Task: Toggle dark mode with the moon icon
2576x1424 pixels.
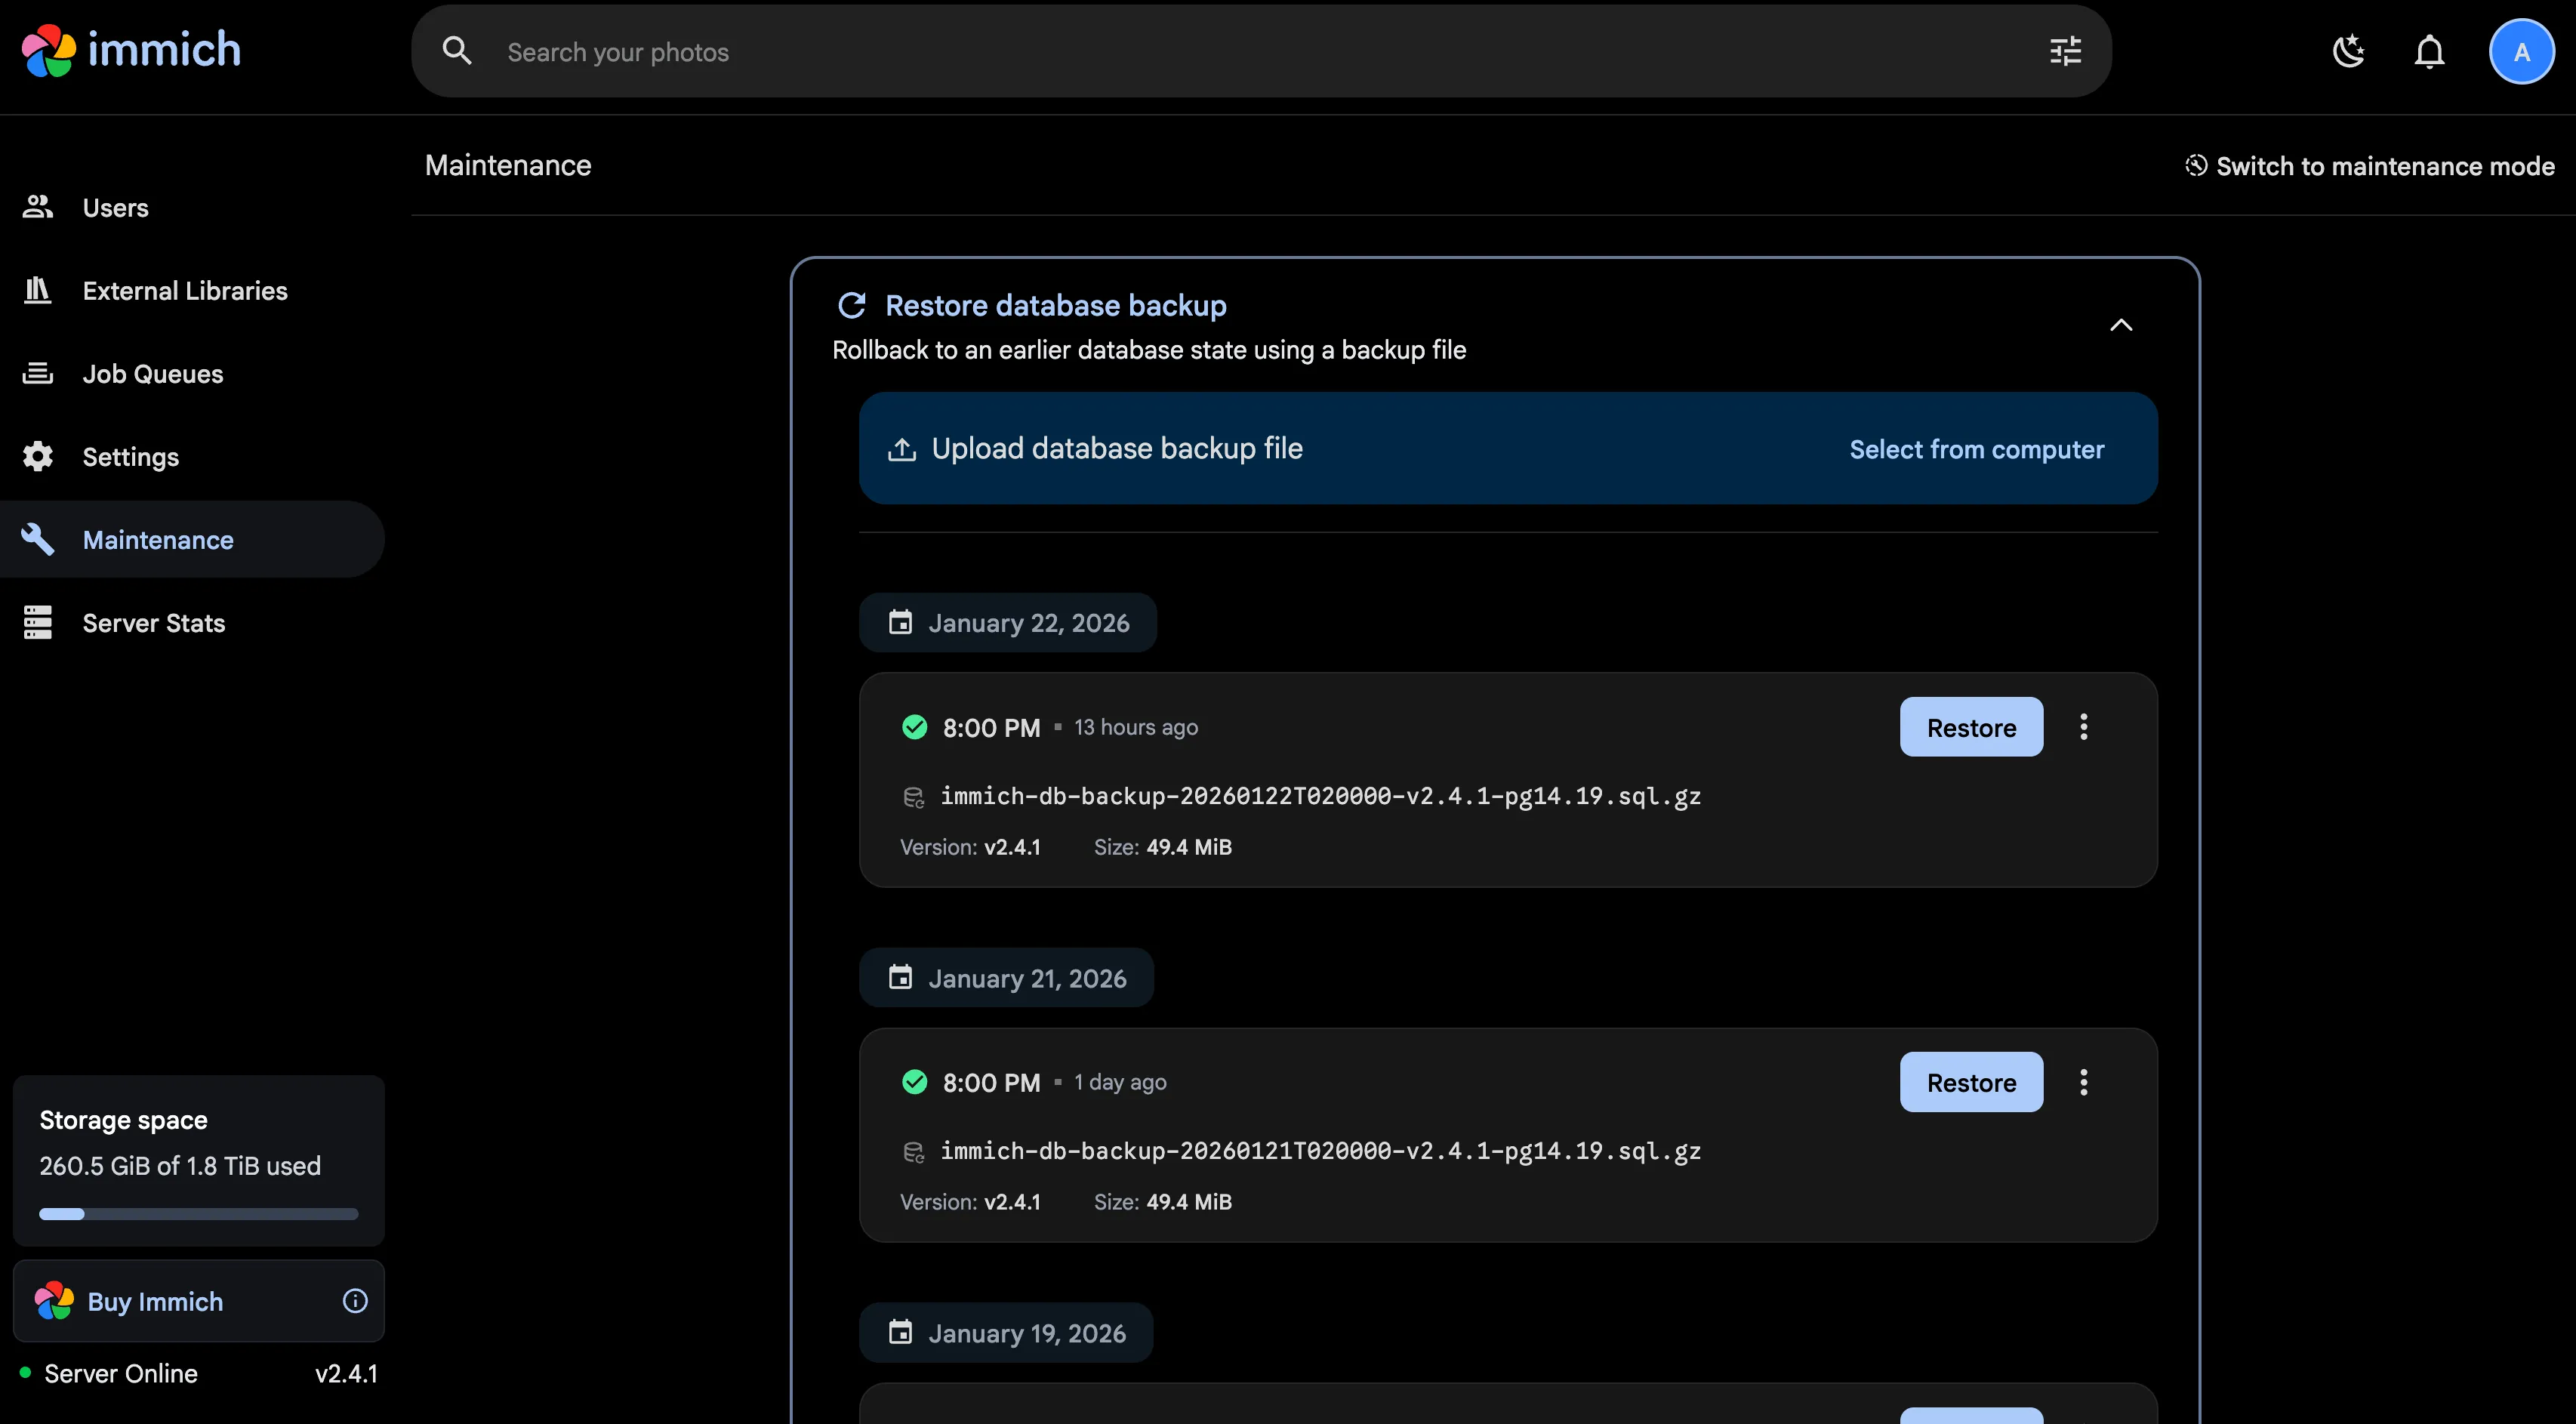Action: (x=2349, y=51)
